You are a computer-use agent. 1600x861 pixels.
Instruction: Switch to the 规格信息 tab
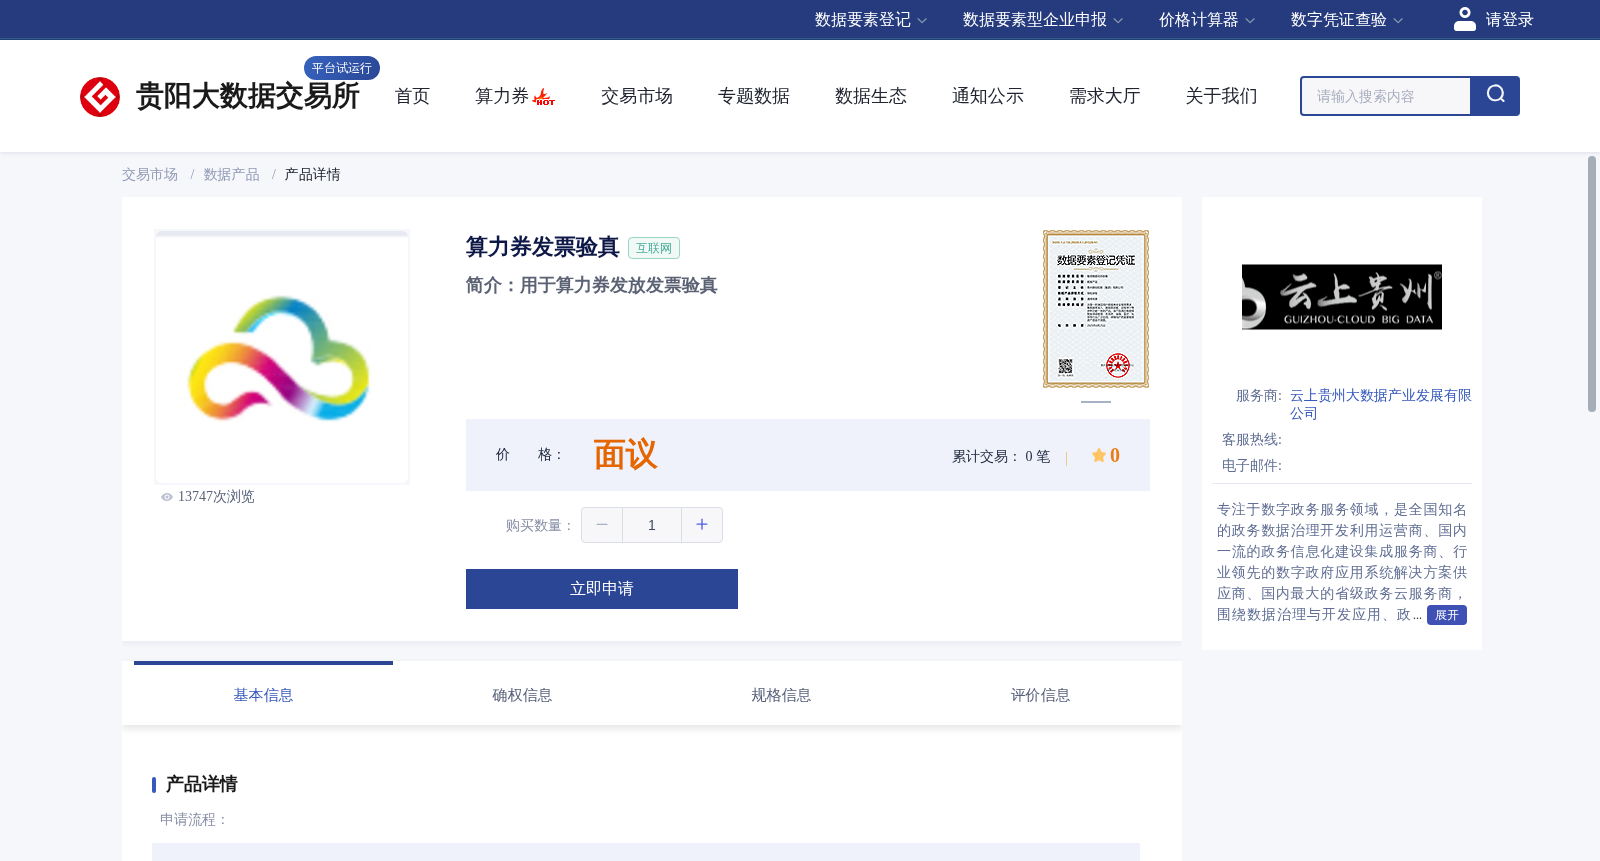click(x=781, y=695)
